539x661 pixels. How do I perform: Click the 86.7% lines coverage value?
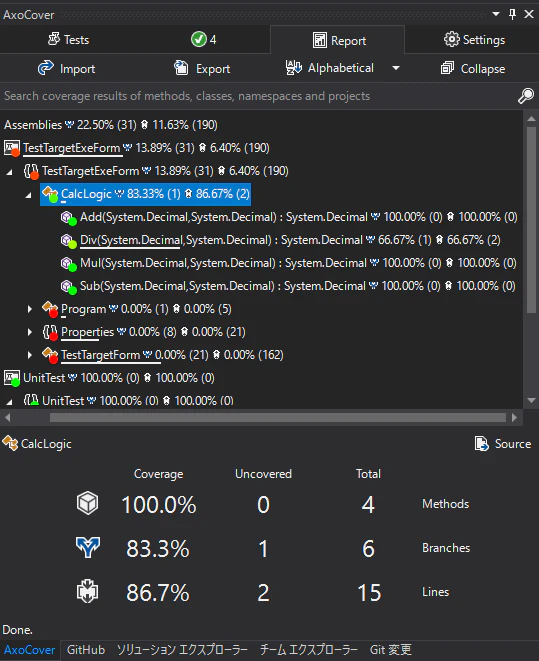click(x=158, y=592)
